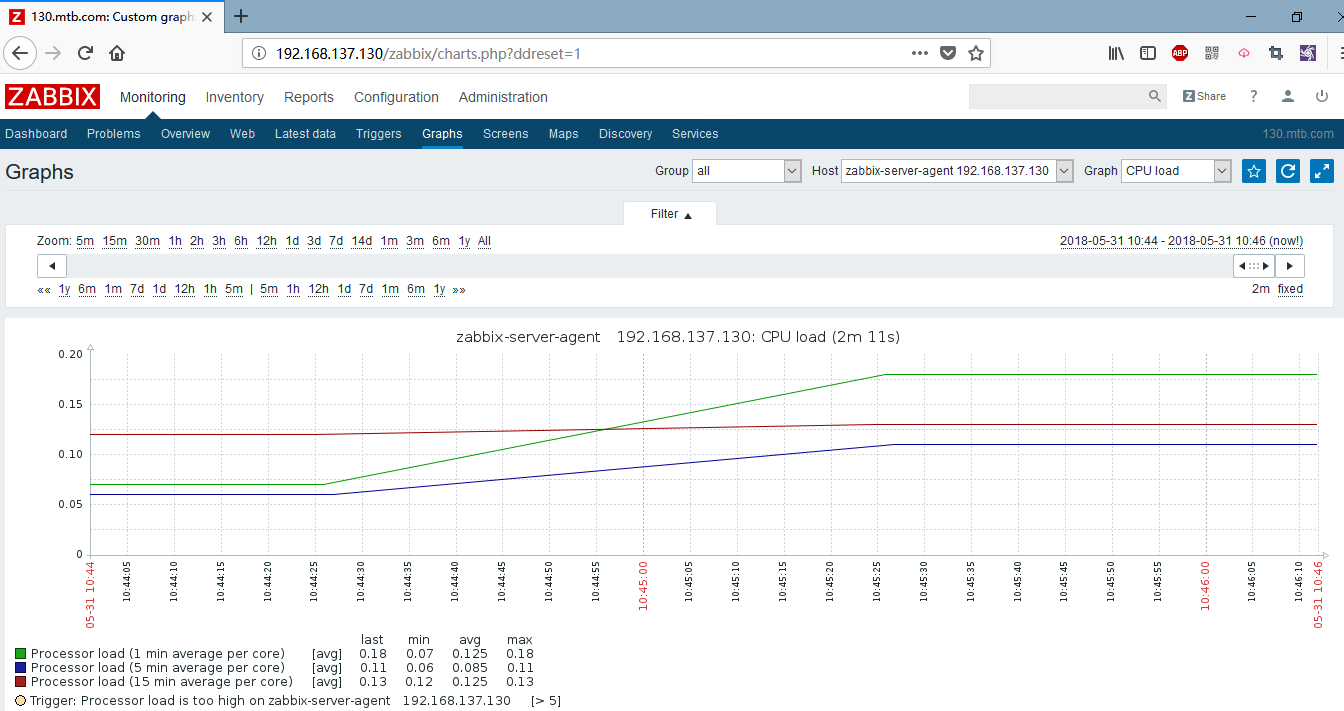Sign out with power icon
Screen dimensions: 1344x711
(x=1322, y=96)
